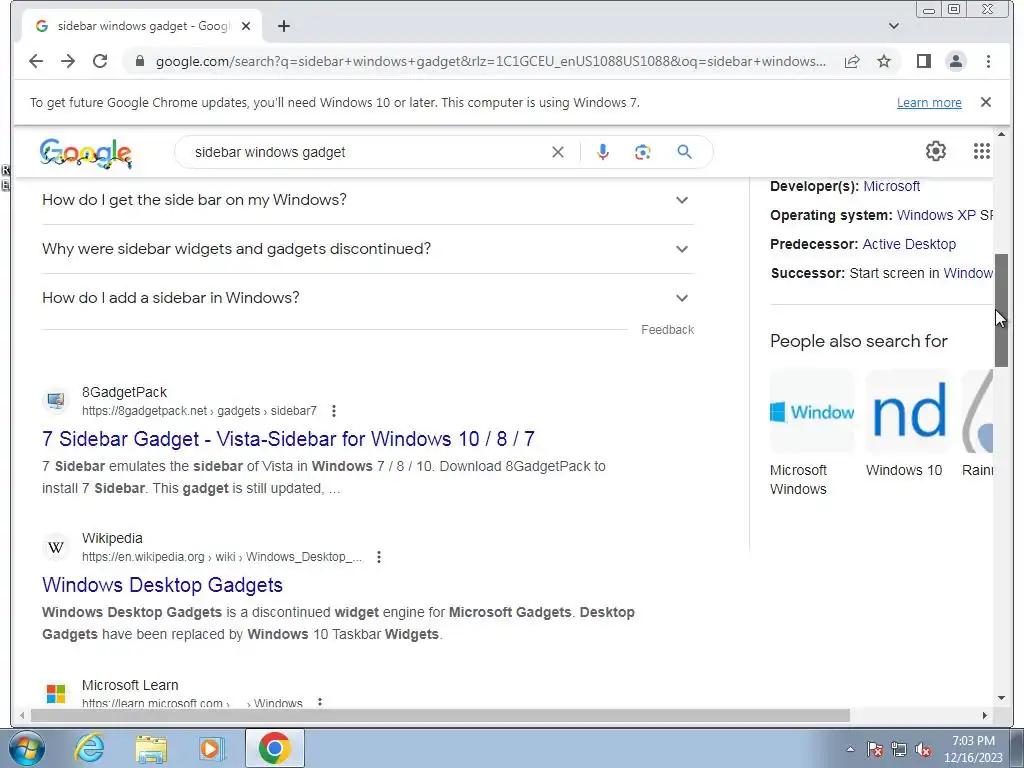Open Chrome three-dot menu
Screen dimensions: 1024x768
click(x=988, y=61)
